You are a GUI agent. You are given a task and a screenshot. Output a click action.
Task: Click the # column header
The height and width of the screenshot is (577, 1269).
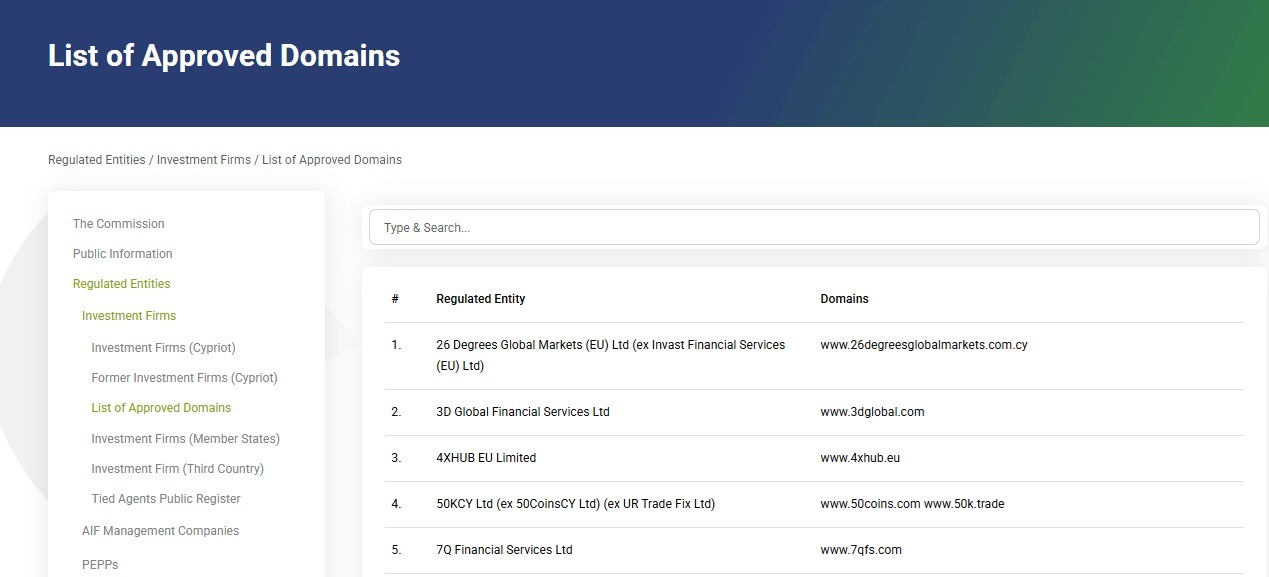[395, 299]
